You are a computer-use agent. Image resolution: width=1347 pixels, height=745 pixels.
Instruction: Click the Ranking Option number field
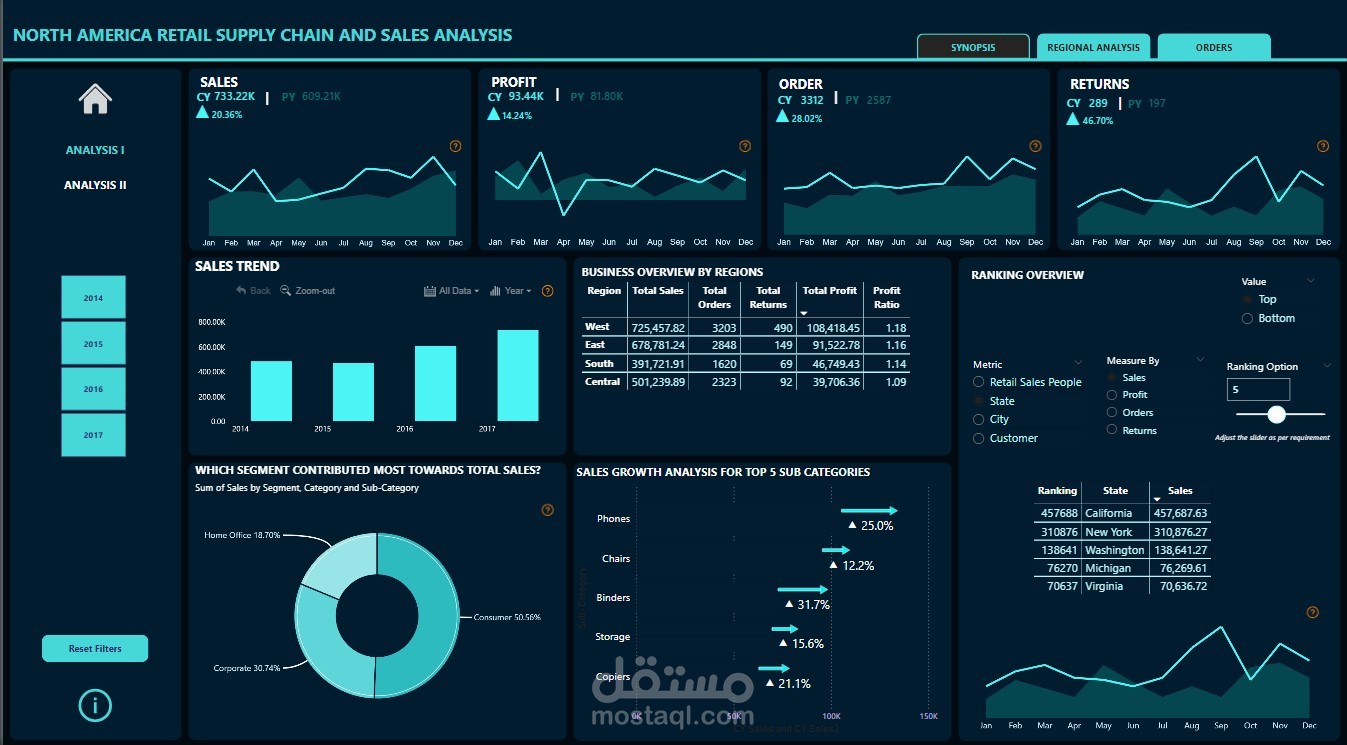pos(1258,390)
